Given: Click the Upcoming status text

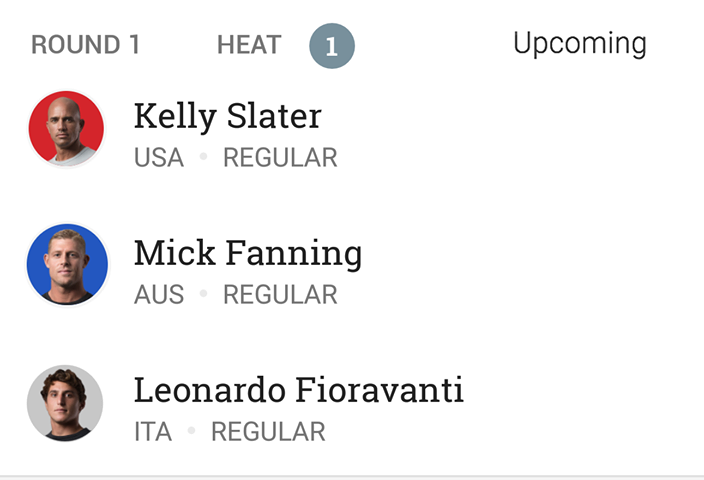Looking at the screenshot, I should tap(579, 43).
